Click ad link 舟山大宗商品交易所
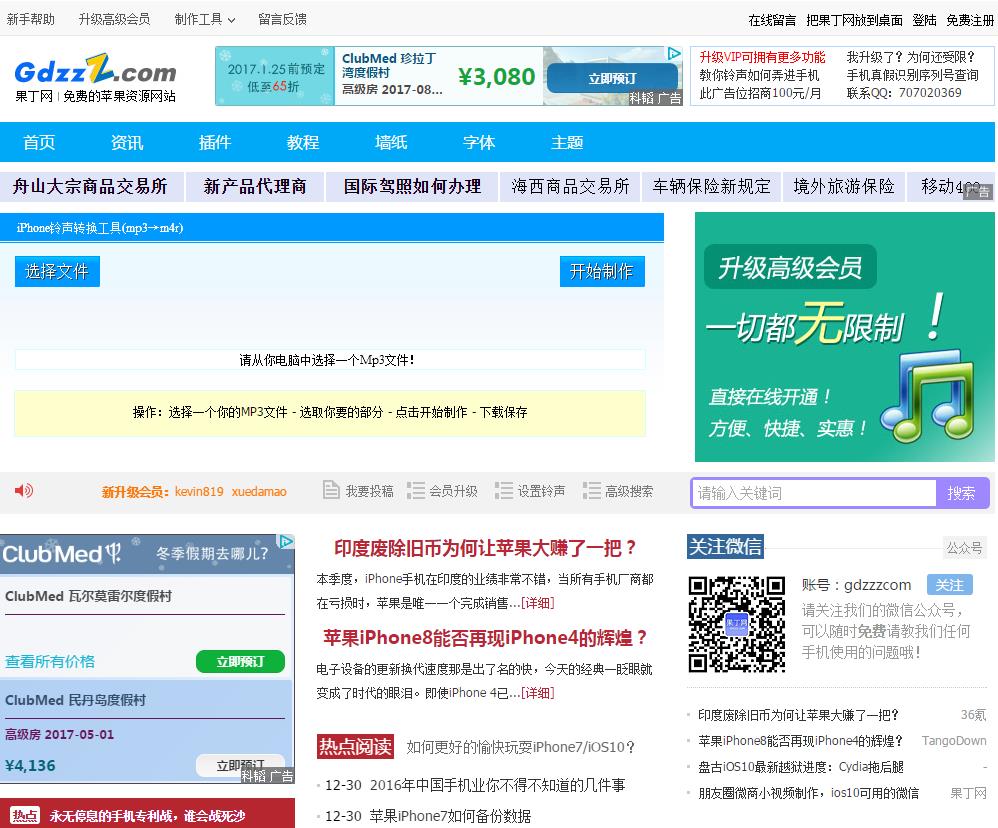Image resolution: width=998 pixels, height=828 pixels. 90,186
